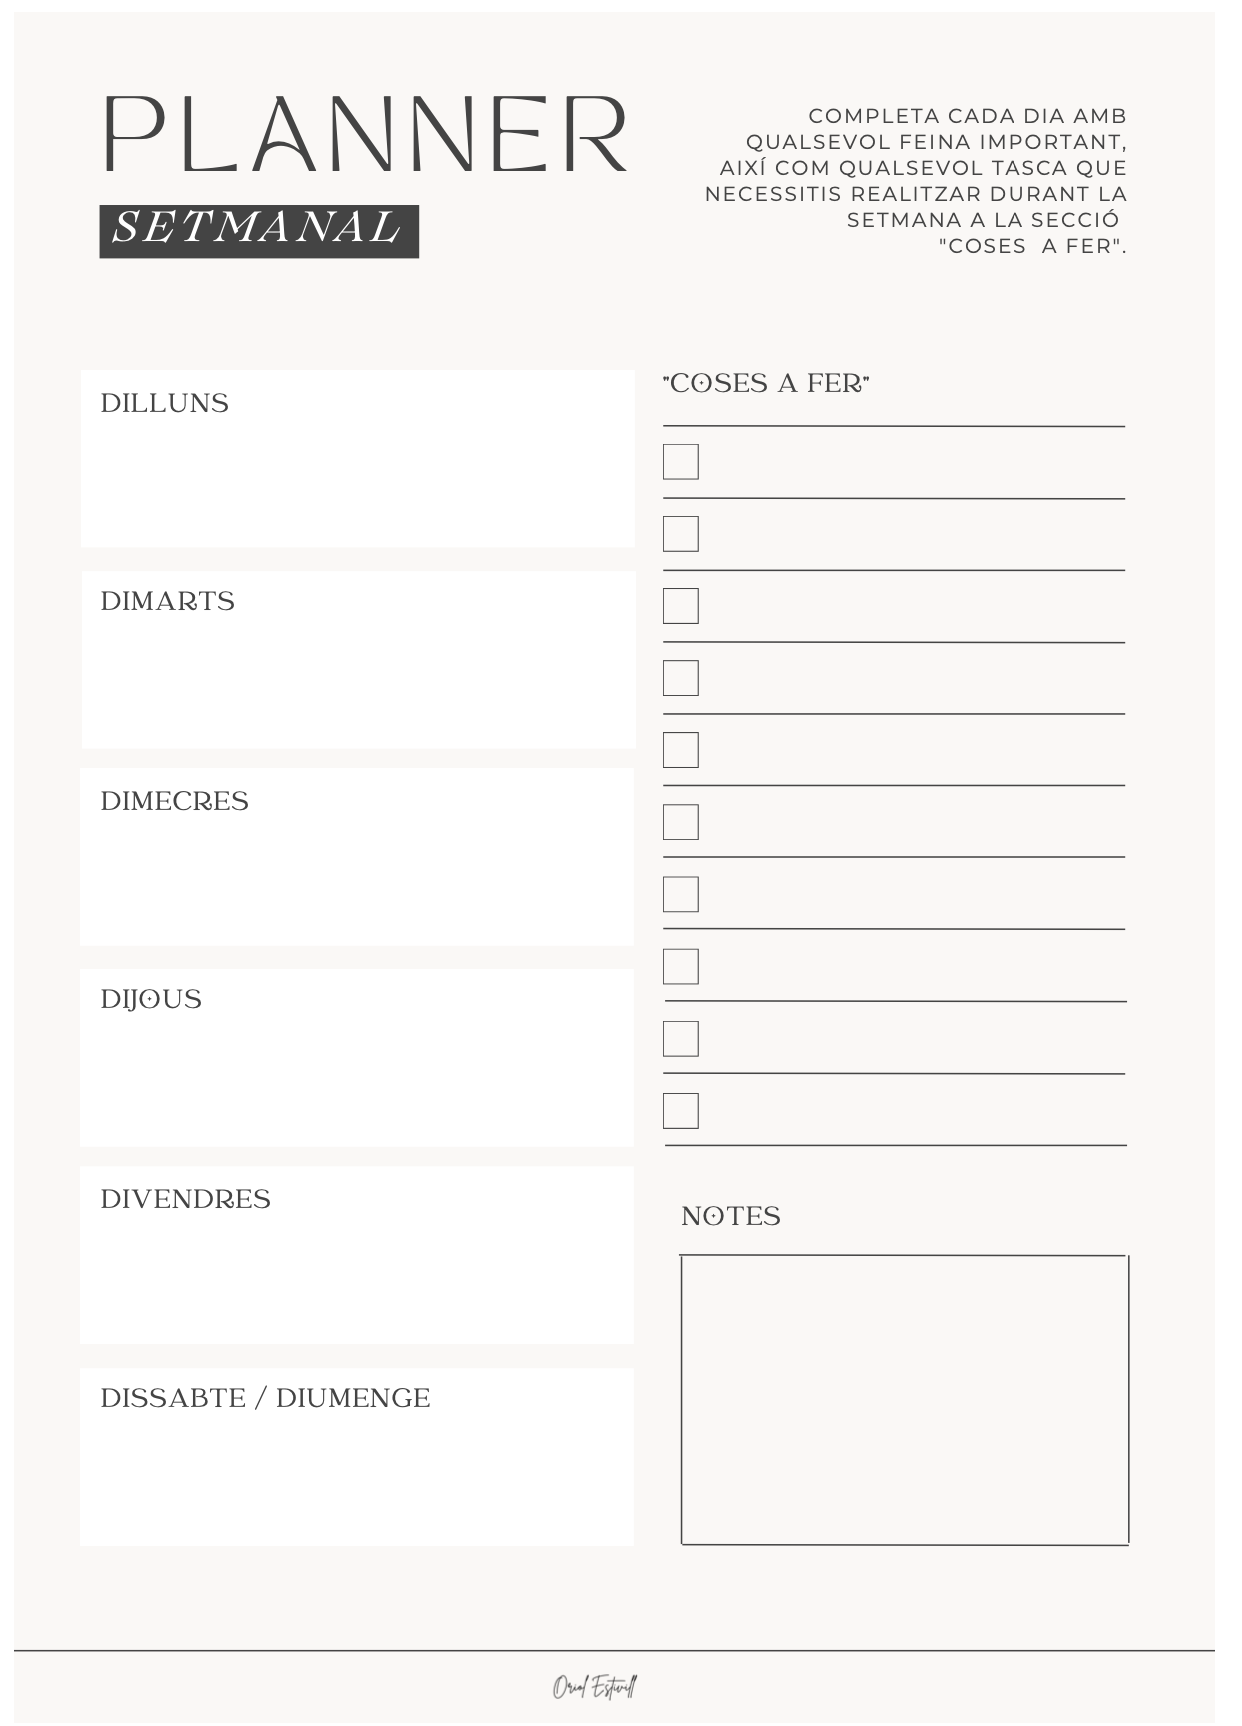Check the third to-do checkbox
This screenshot has height=1726, width=1242.
tap(680, 606)
